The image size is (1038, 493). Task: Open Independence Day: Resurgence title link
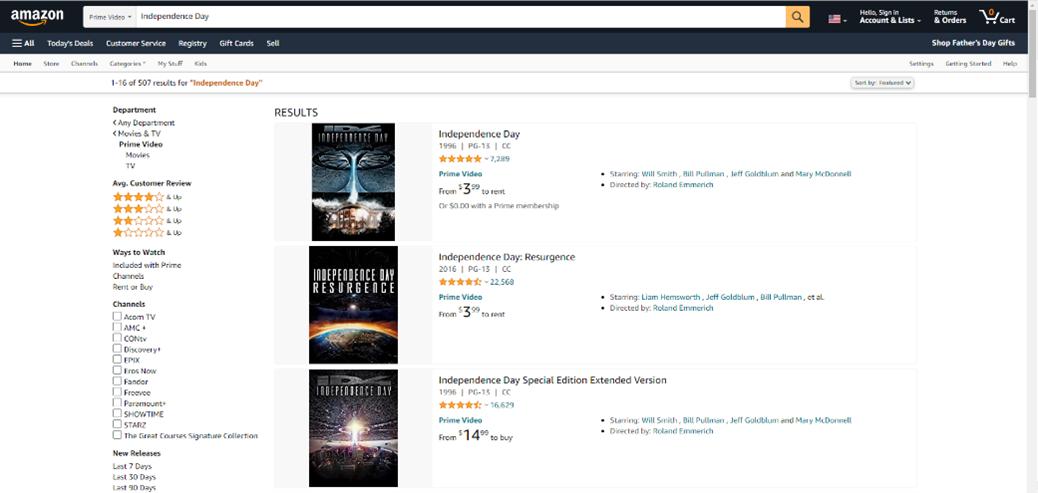(x=507, y=257)
